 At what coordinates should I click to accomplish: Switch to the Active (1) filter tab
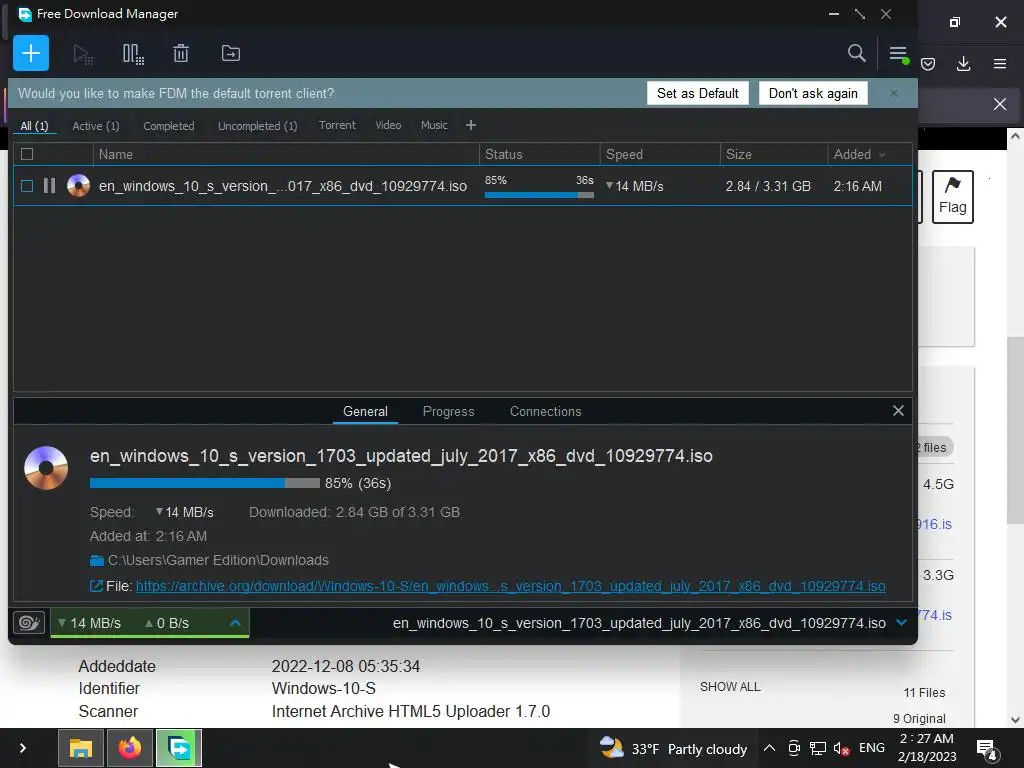tap(95, 126)
